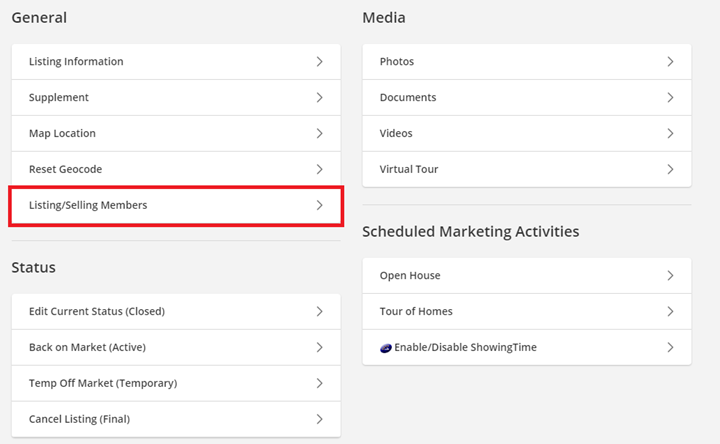
Task: Open the Videos section
Action: coord(527,133)
